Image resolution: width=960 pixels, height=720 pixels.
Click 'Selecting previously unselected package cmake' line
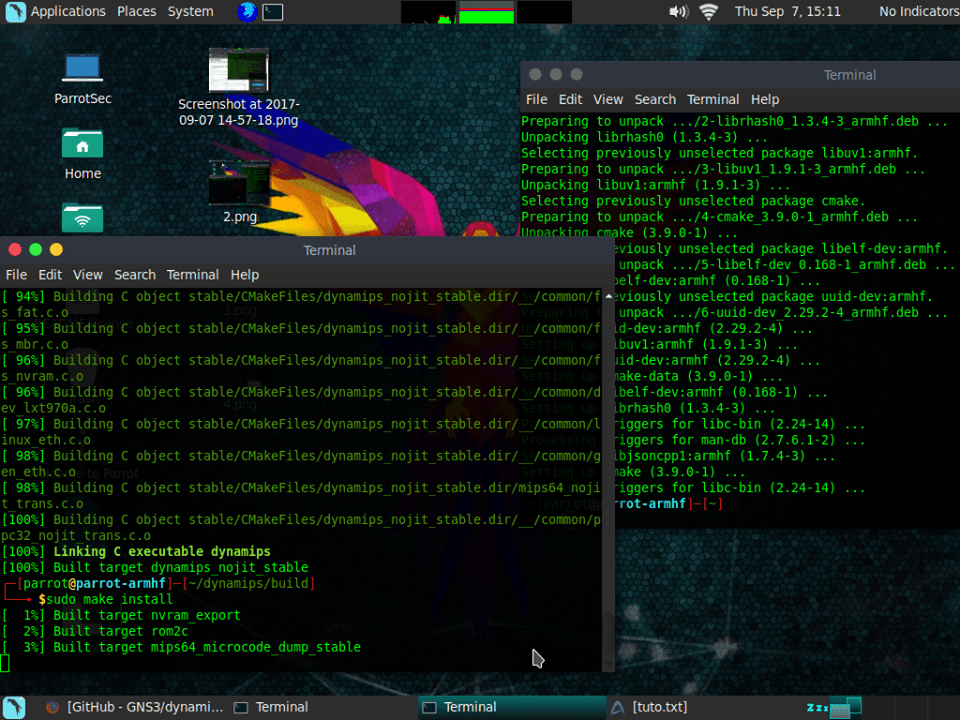tap(693, 201)
